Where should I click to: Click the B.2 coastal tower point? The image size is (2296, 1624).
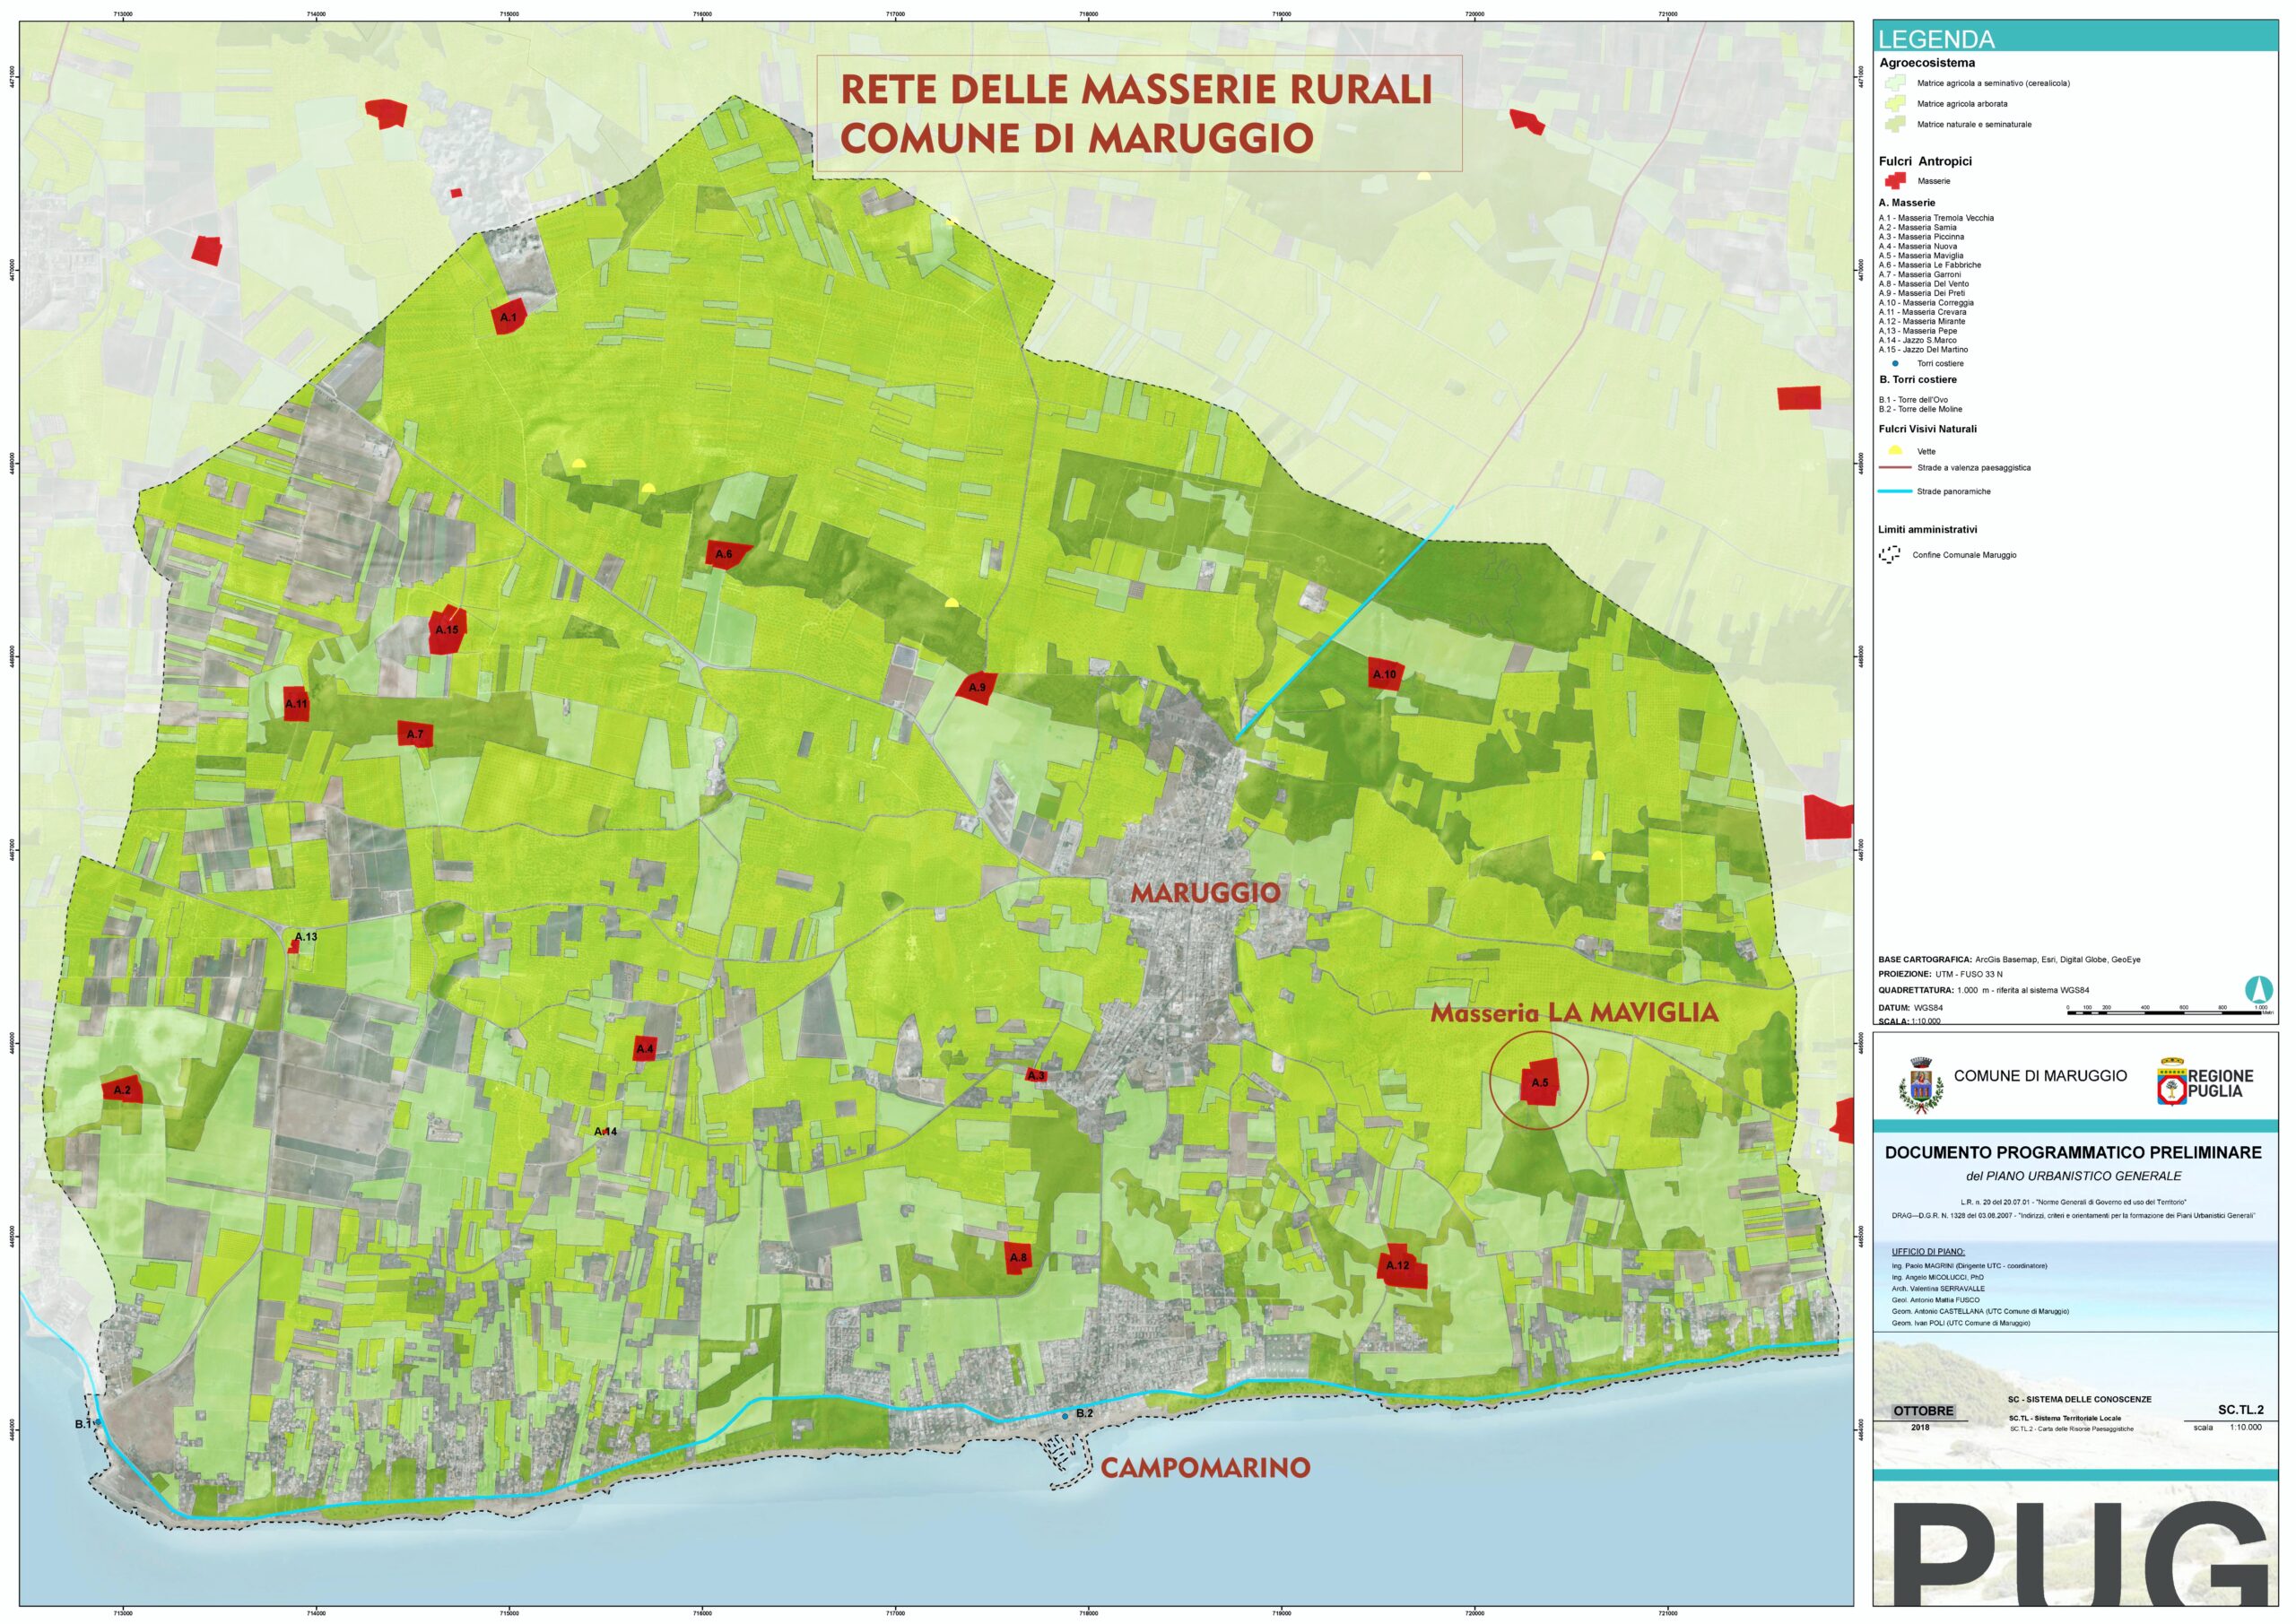coord(1065,1416)
